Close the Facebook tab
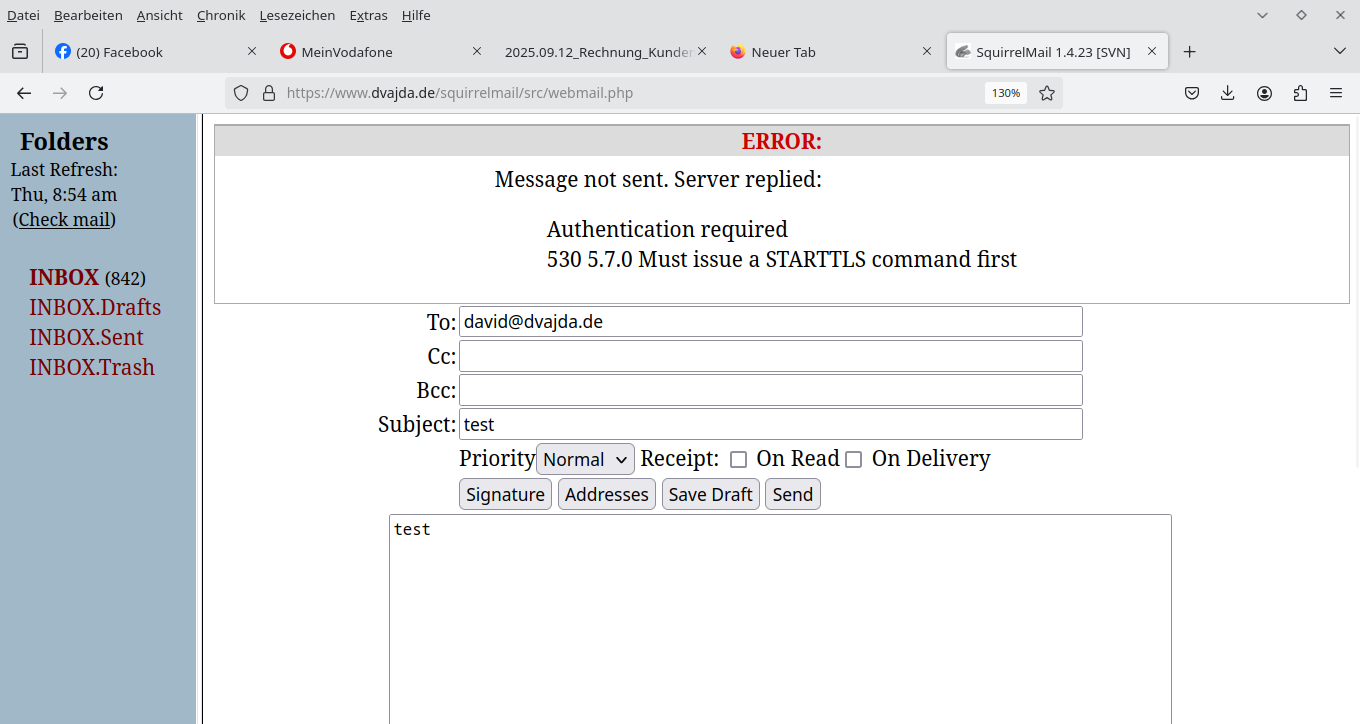1360x724 pixels. pyautogui.click(x=252, y=51)
